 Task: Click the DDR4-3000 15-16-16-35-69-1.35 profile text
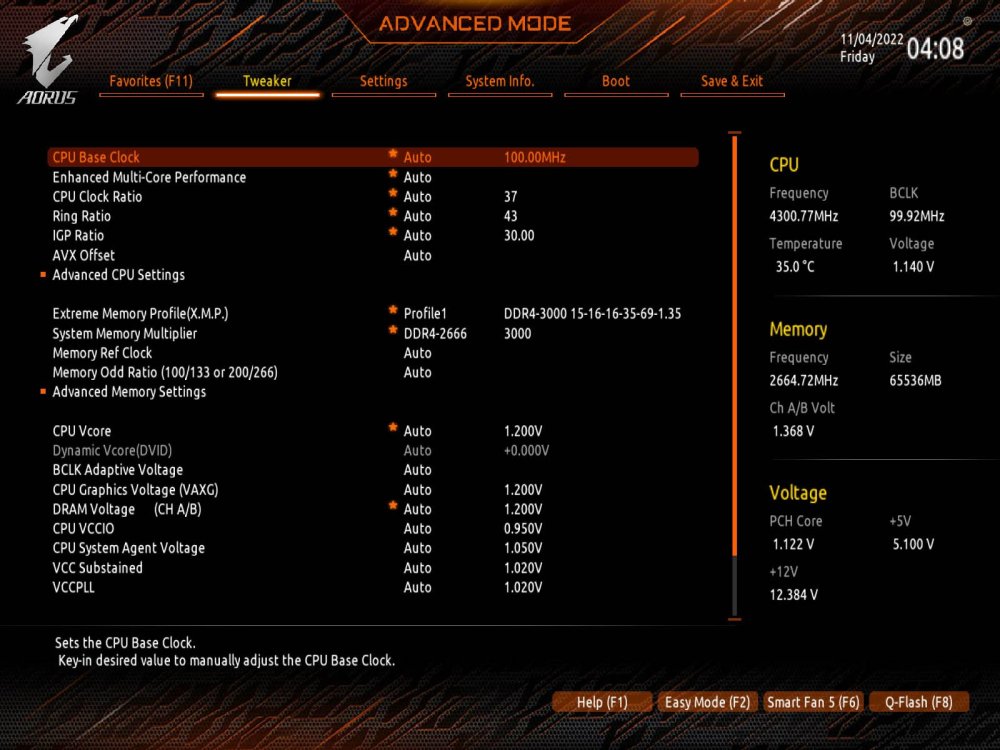(592, 314)
